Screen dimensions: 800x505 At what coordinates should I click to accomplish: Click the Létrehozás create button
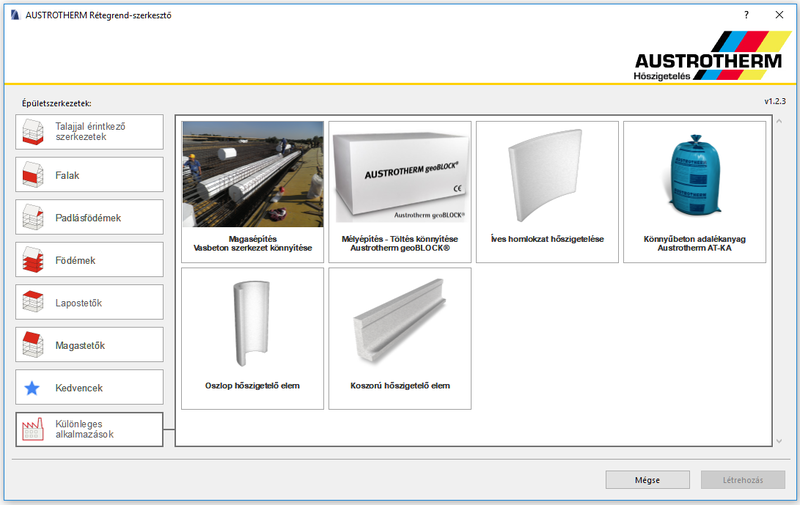pyautogui.click(x=743, y=480)
